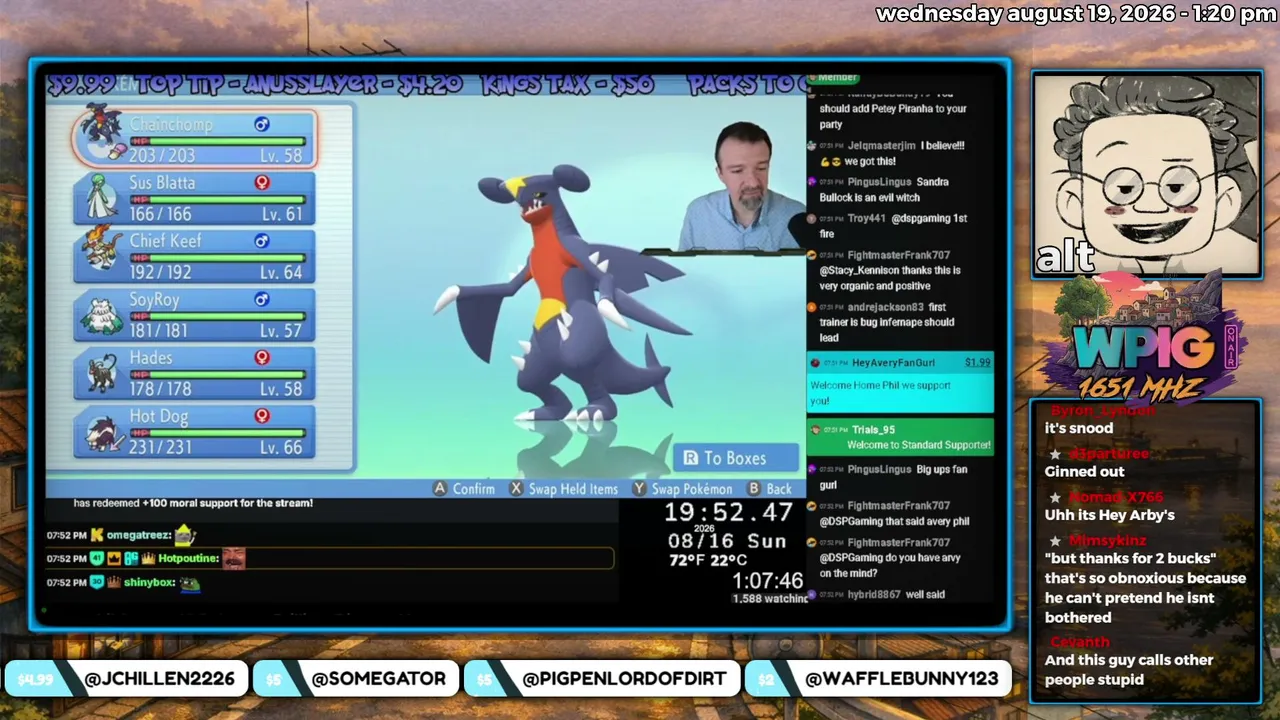
Task: Click the B button glyph next to Back
Action: [x=753, y=489]
